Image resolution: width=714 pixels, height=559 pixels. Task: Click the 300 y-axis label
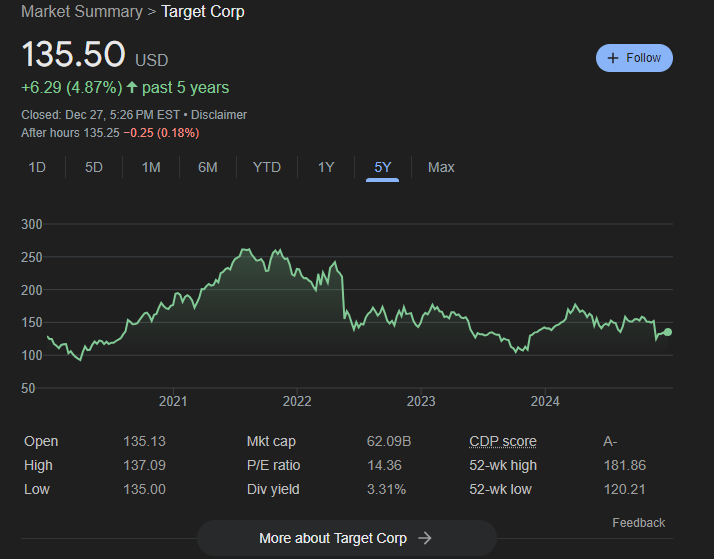point(31,224)
